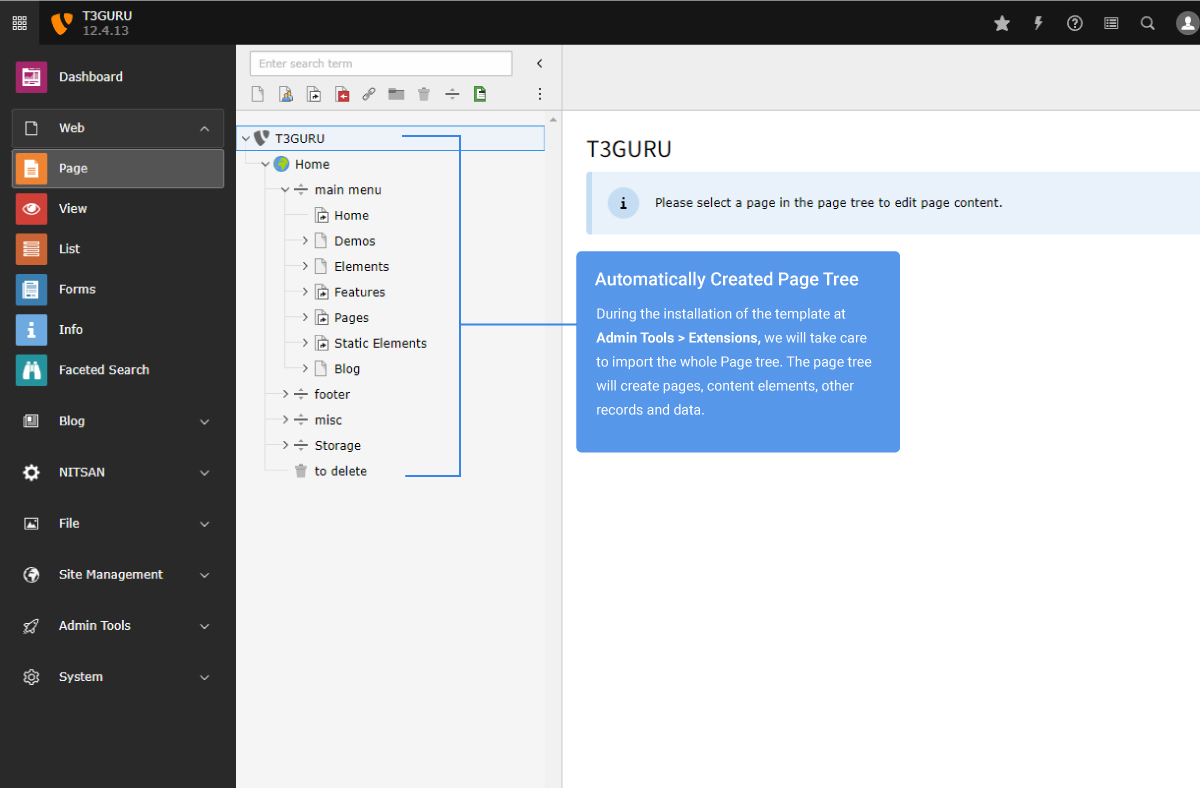Image resolution: width=1200 pixels, height=788 pixels.
Task: Switch to the View module
Action: [x=117, y=208]
